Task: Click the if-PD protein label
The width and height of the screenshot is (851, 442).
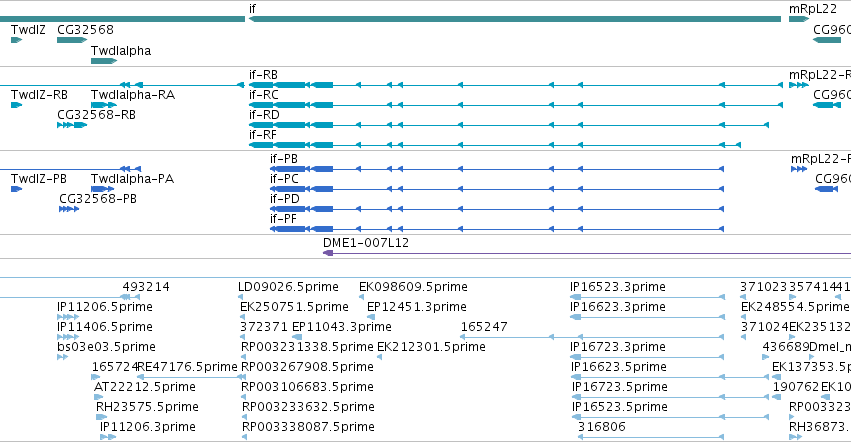Action: 285,199
